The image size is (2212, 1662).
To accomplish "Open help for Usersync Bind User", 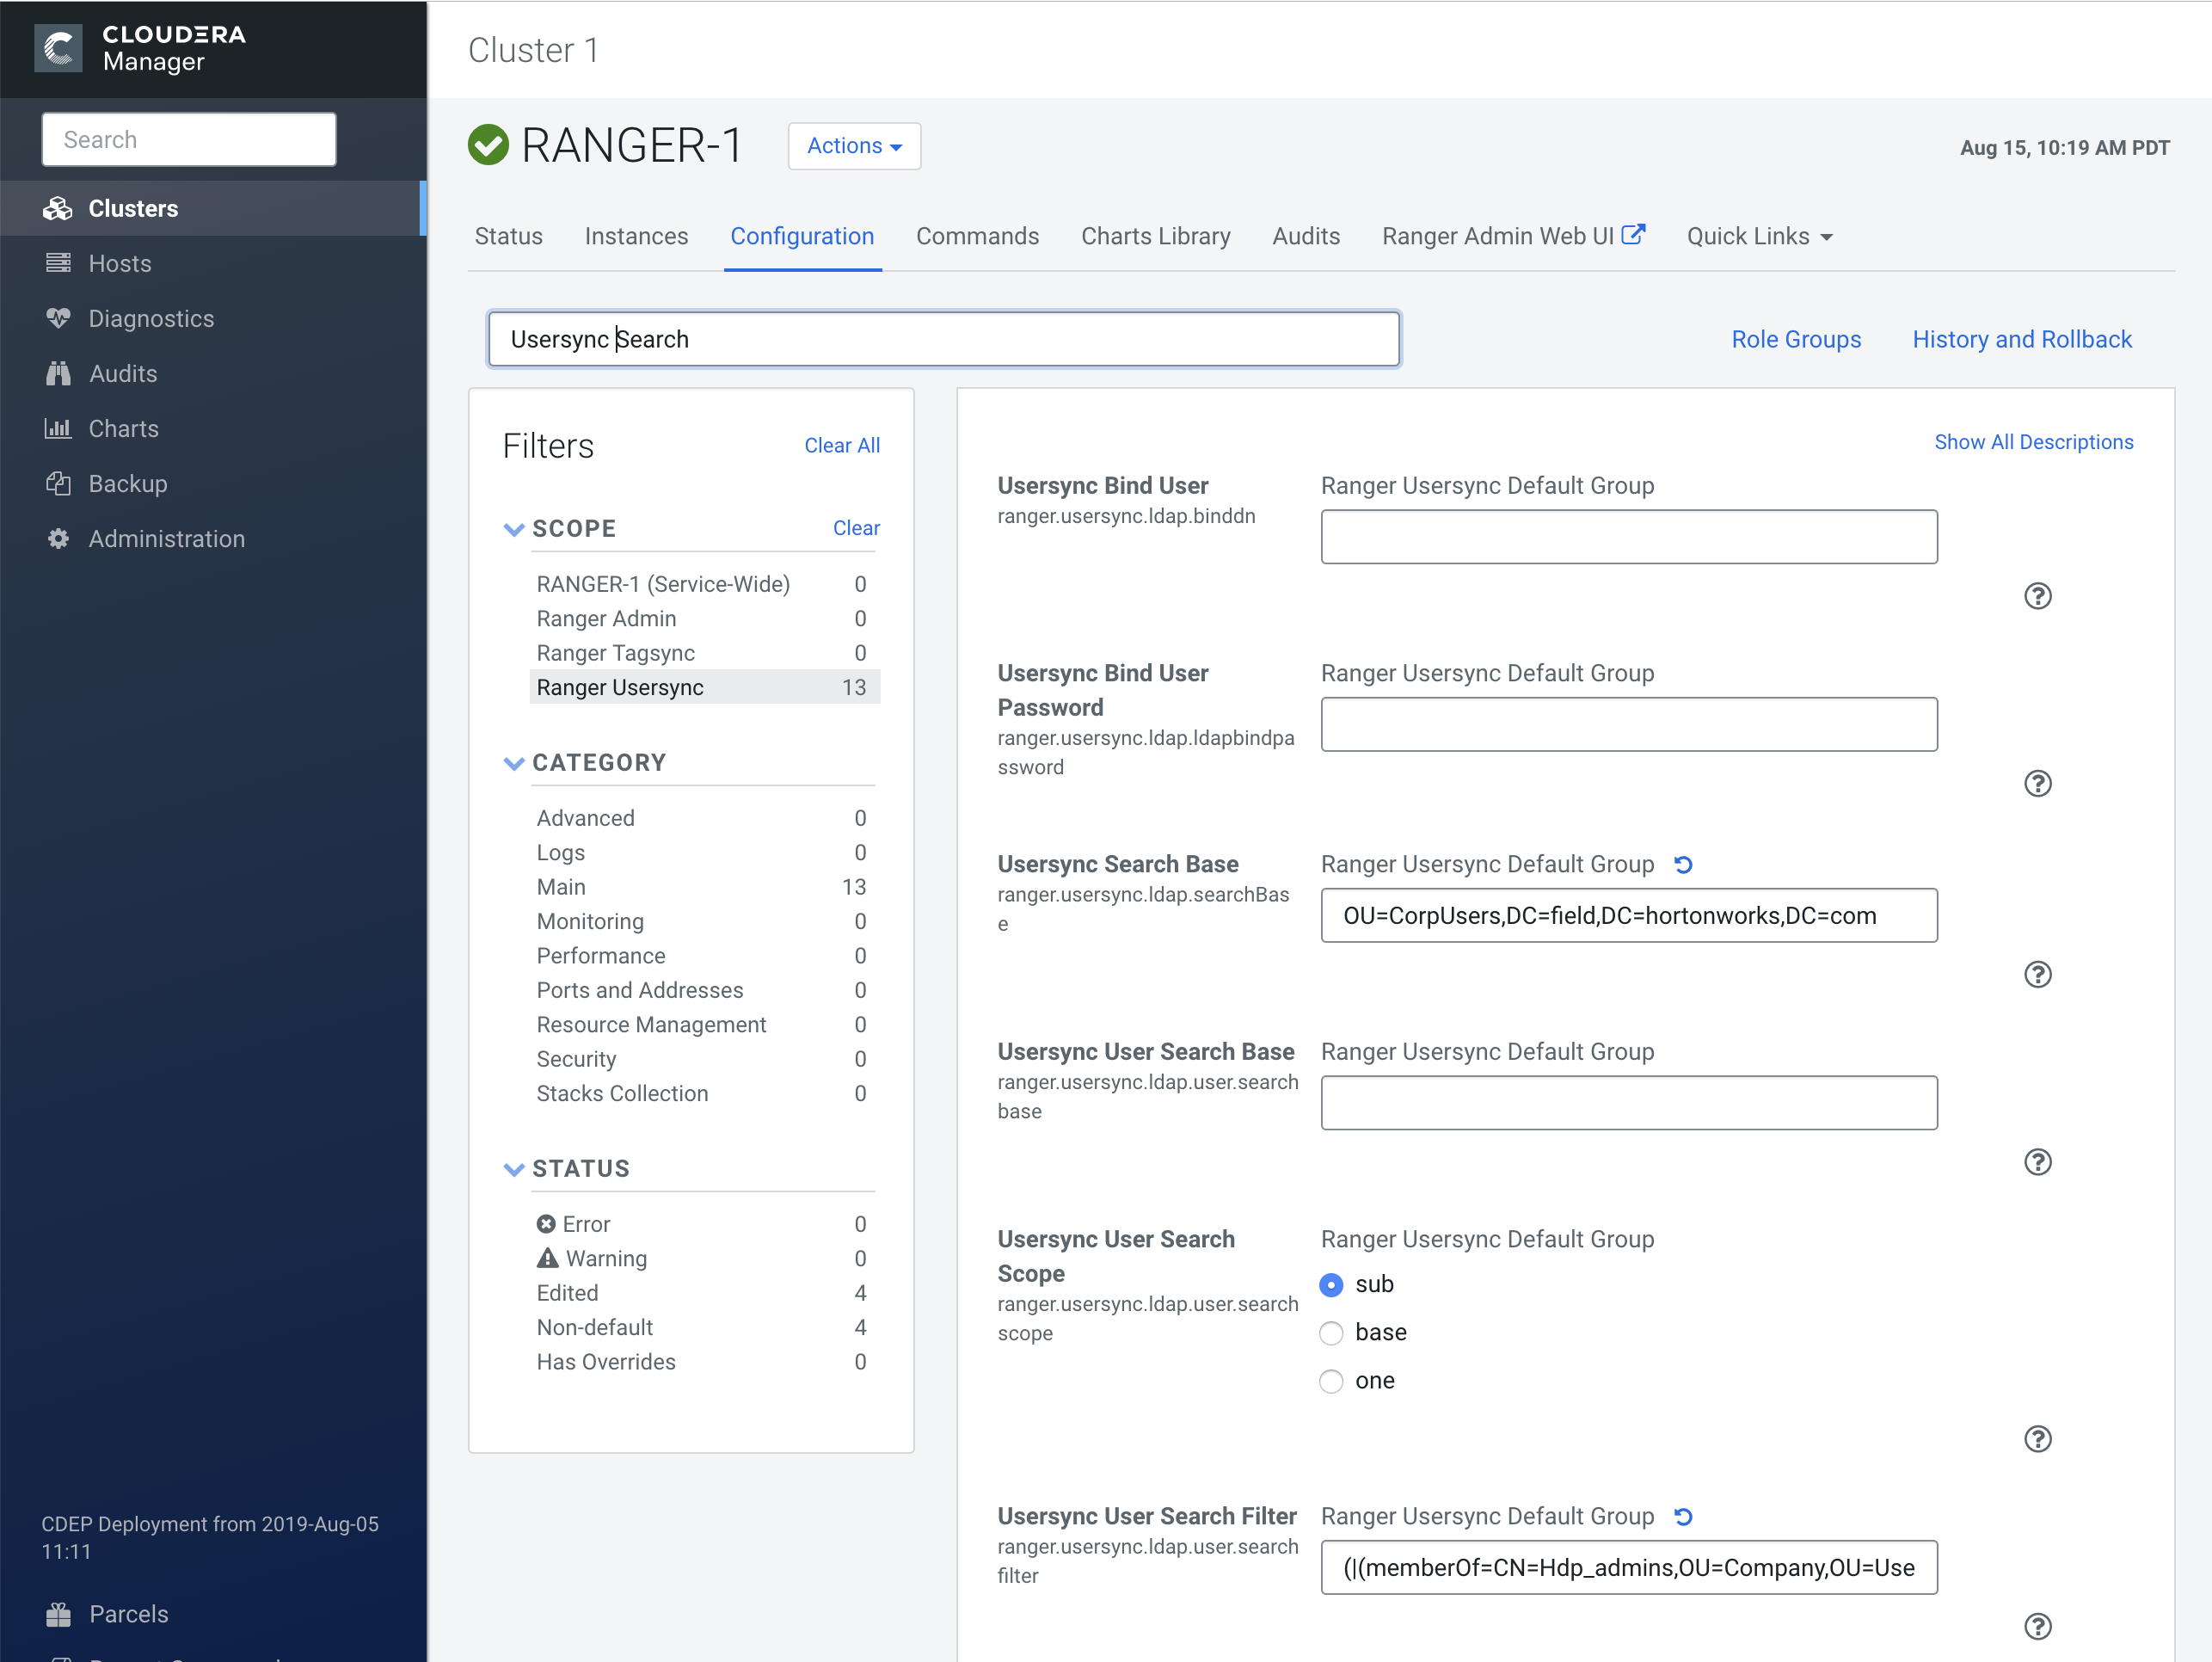I will (2037, 596).
